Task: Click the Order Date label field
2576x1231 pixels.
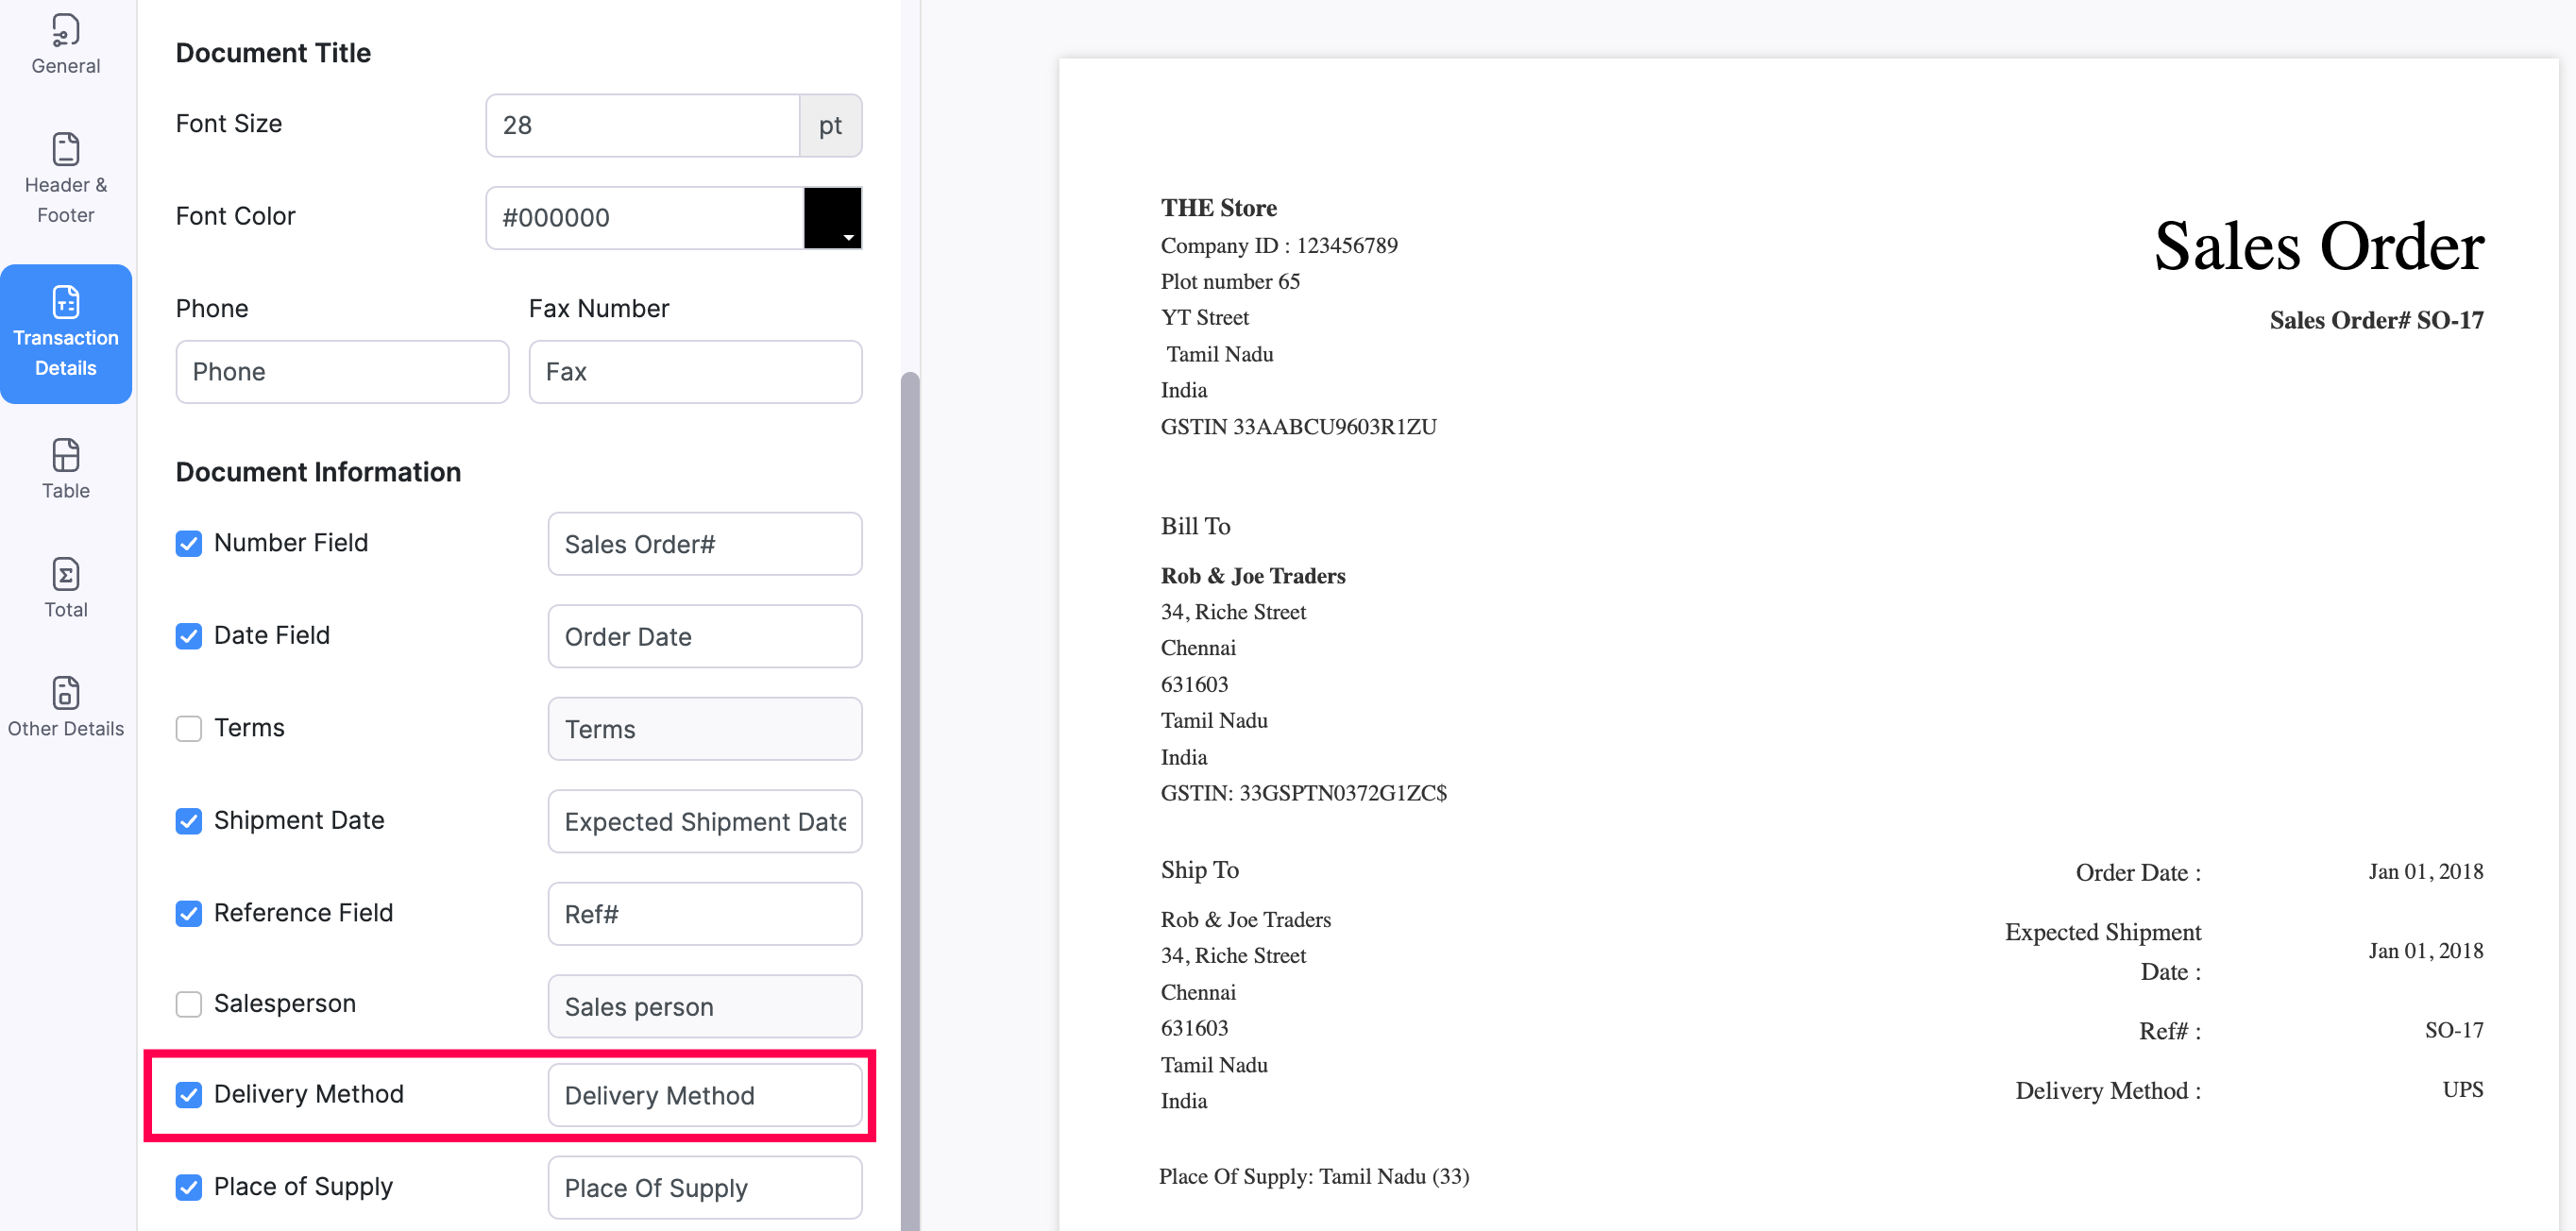Action: point(702,635)
